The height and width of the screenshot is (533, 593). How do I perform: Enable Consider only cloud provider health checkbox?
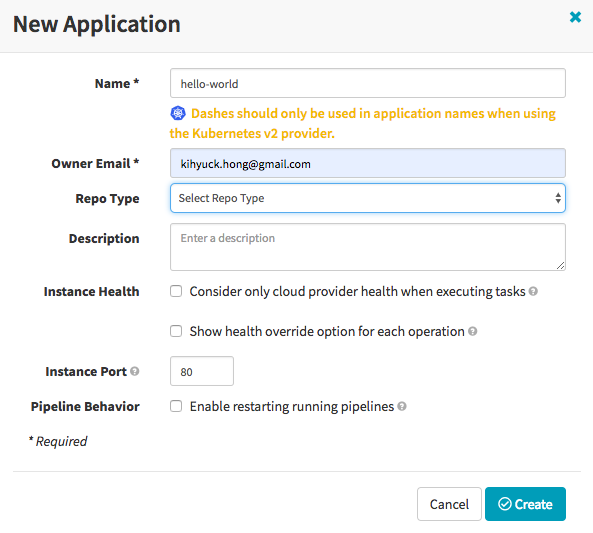click(x=176, y=291)
